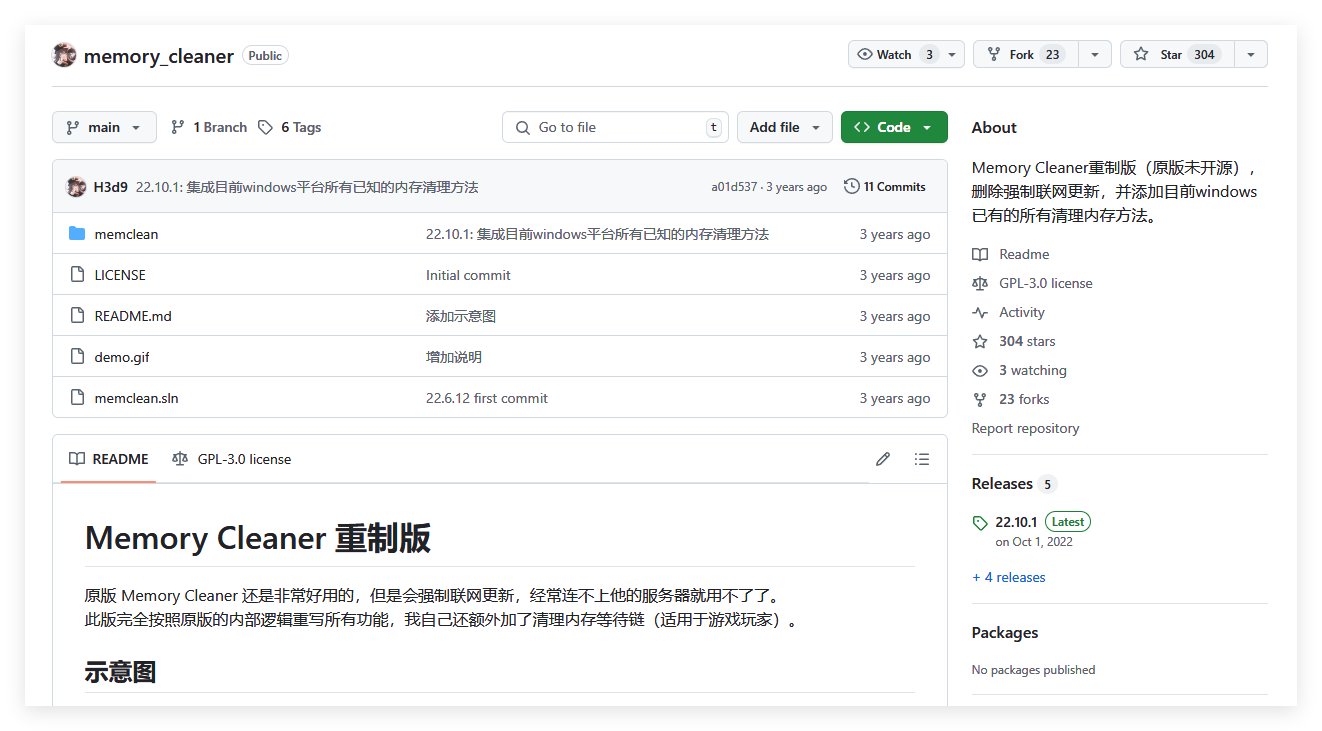Viewport: 1322px width, 731px height.
Task: View the 304 stars link
Action: click(x=1014, y=341)
